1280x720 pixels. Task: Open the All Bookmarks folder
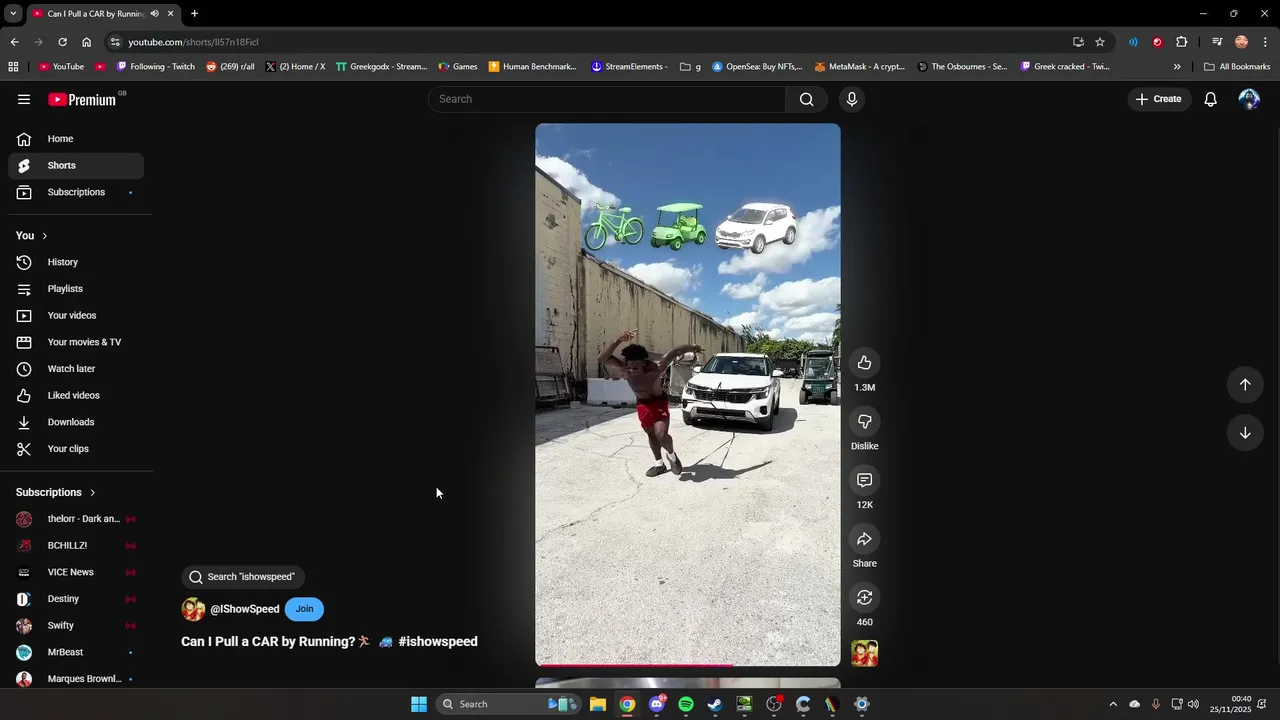point(1237,67)
